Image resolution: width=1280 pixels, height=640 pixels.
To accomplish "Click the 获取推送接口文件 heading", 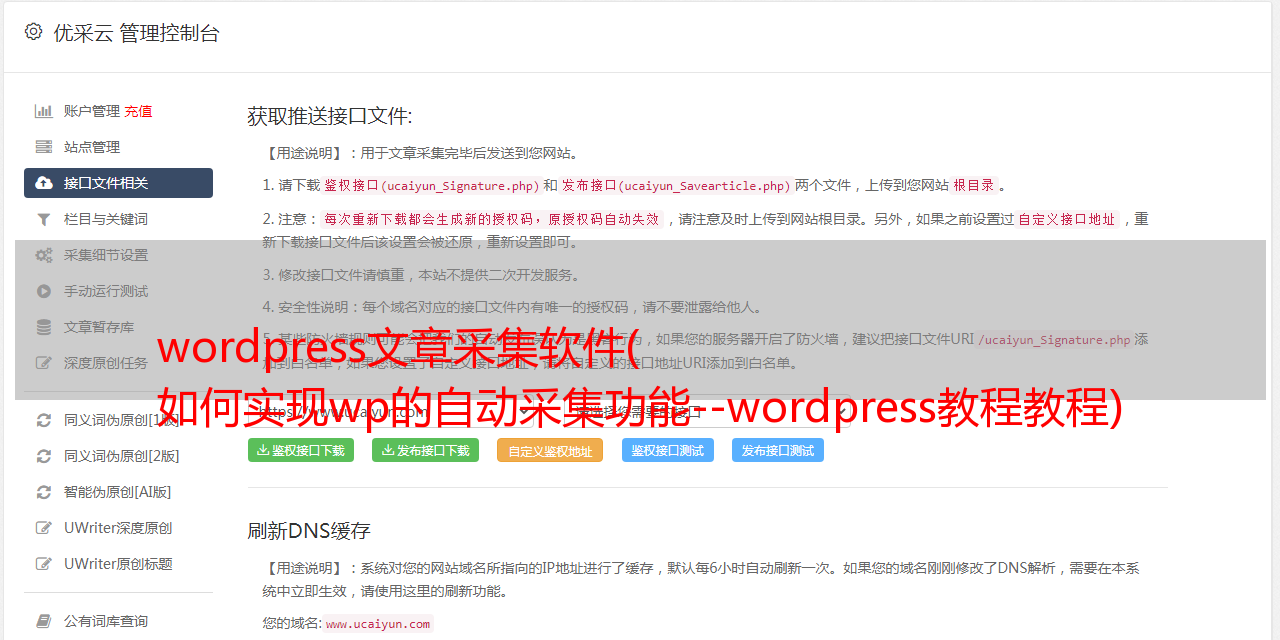I will [330, 116].
